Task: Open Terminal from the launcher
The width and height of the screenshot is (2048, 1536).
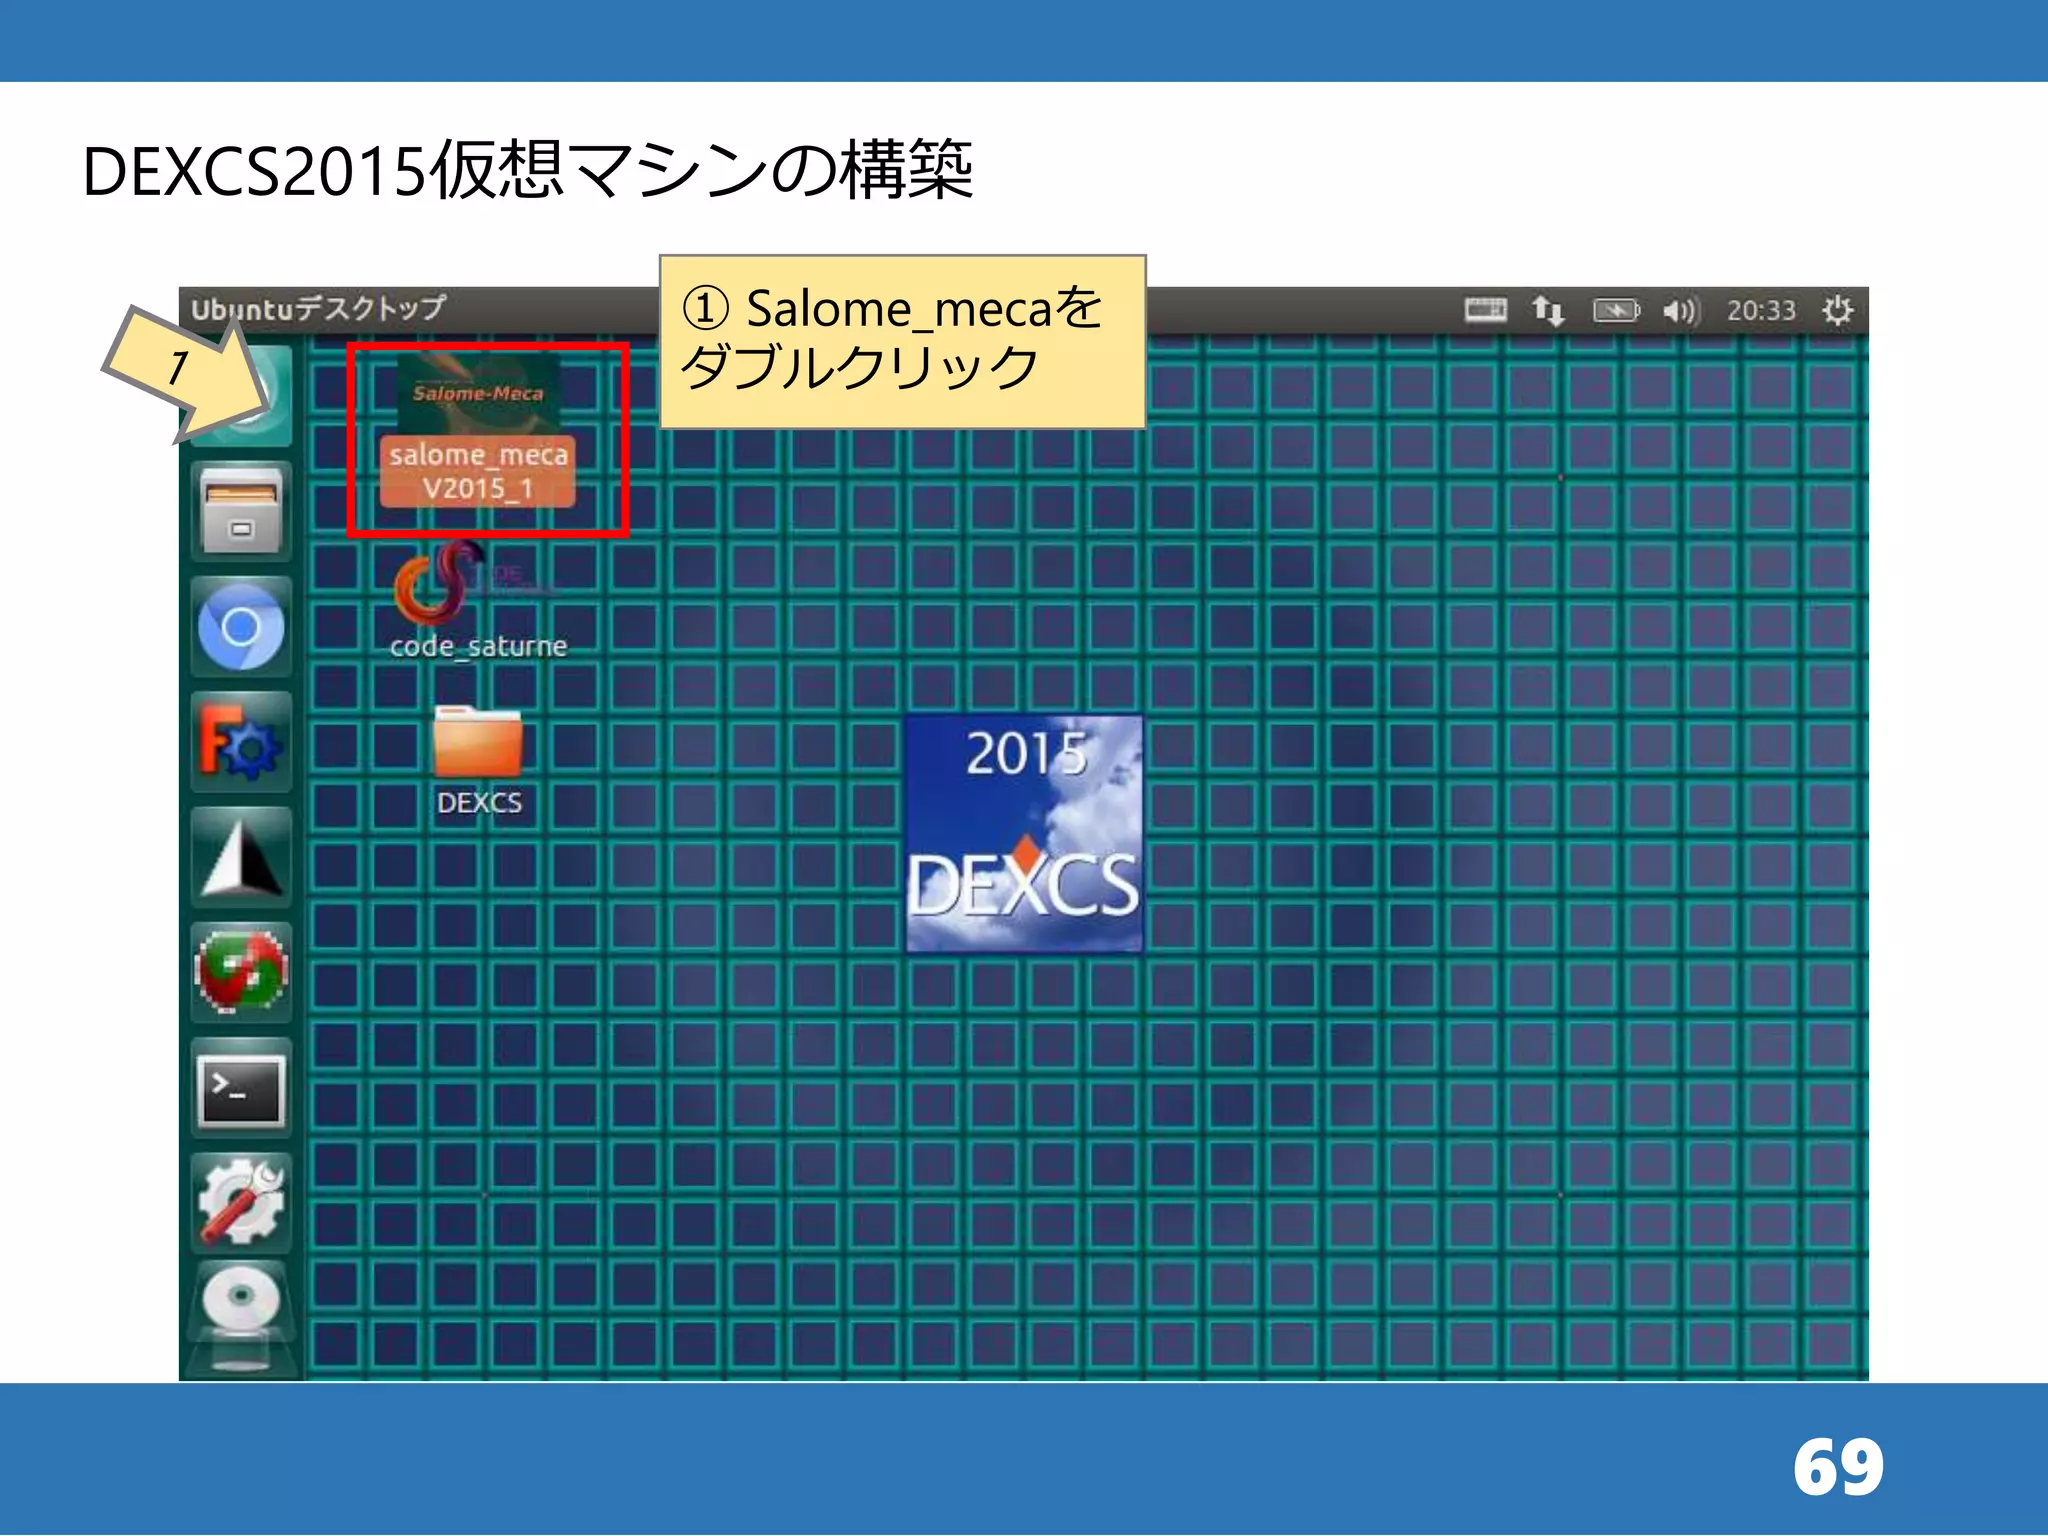Action: click(241, 1088)
